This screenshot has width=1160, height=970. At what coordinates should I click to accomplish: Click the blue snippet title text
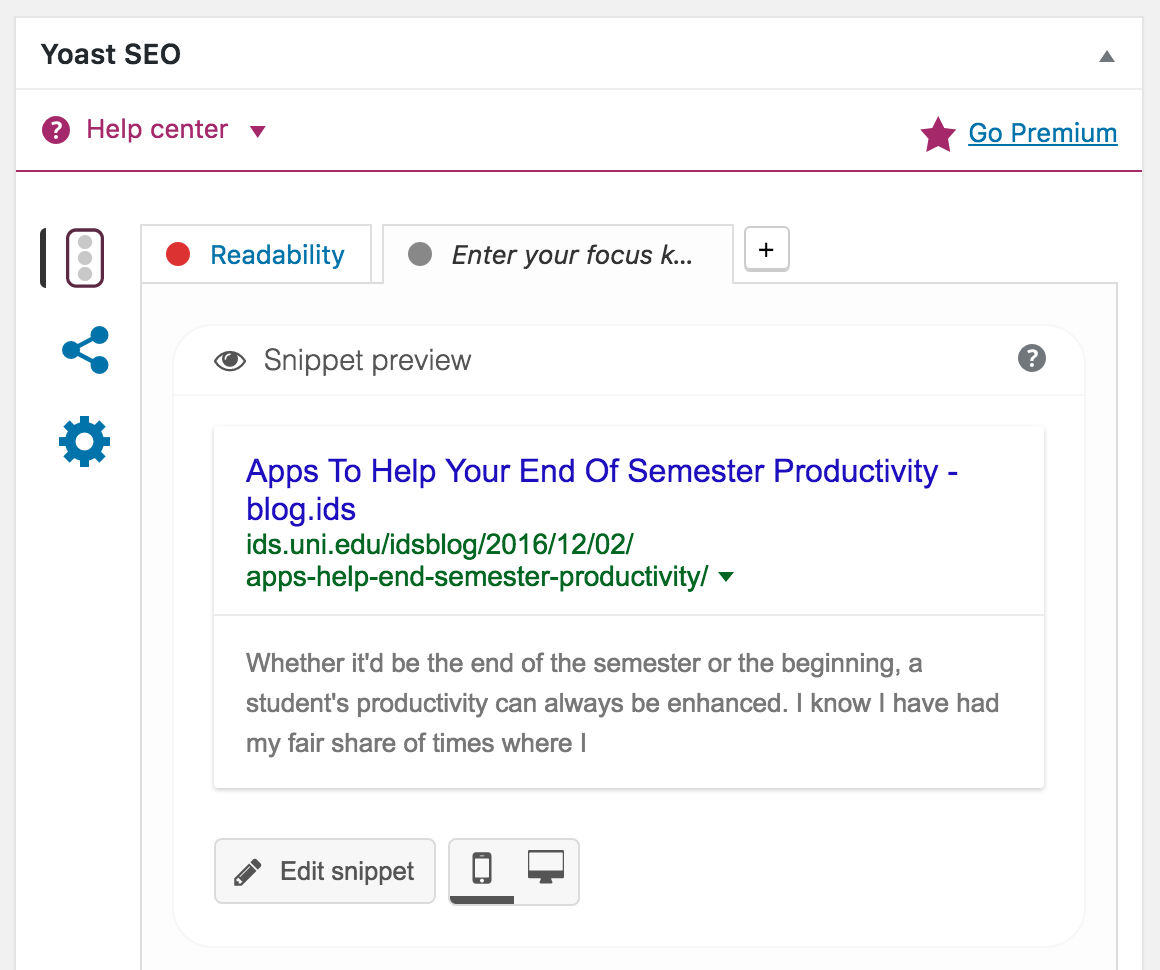point(601,470)
